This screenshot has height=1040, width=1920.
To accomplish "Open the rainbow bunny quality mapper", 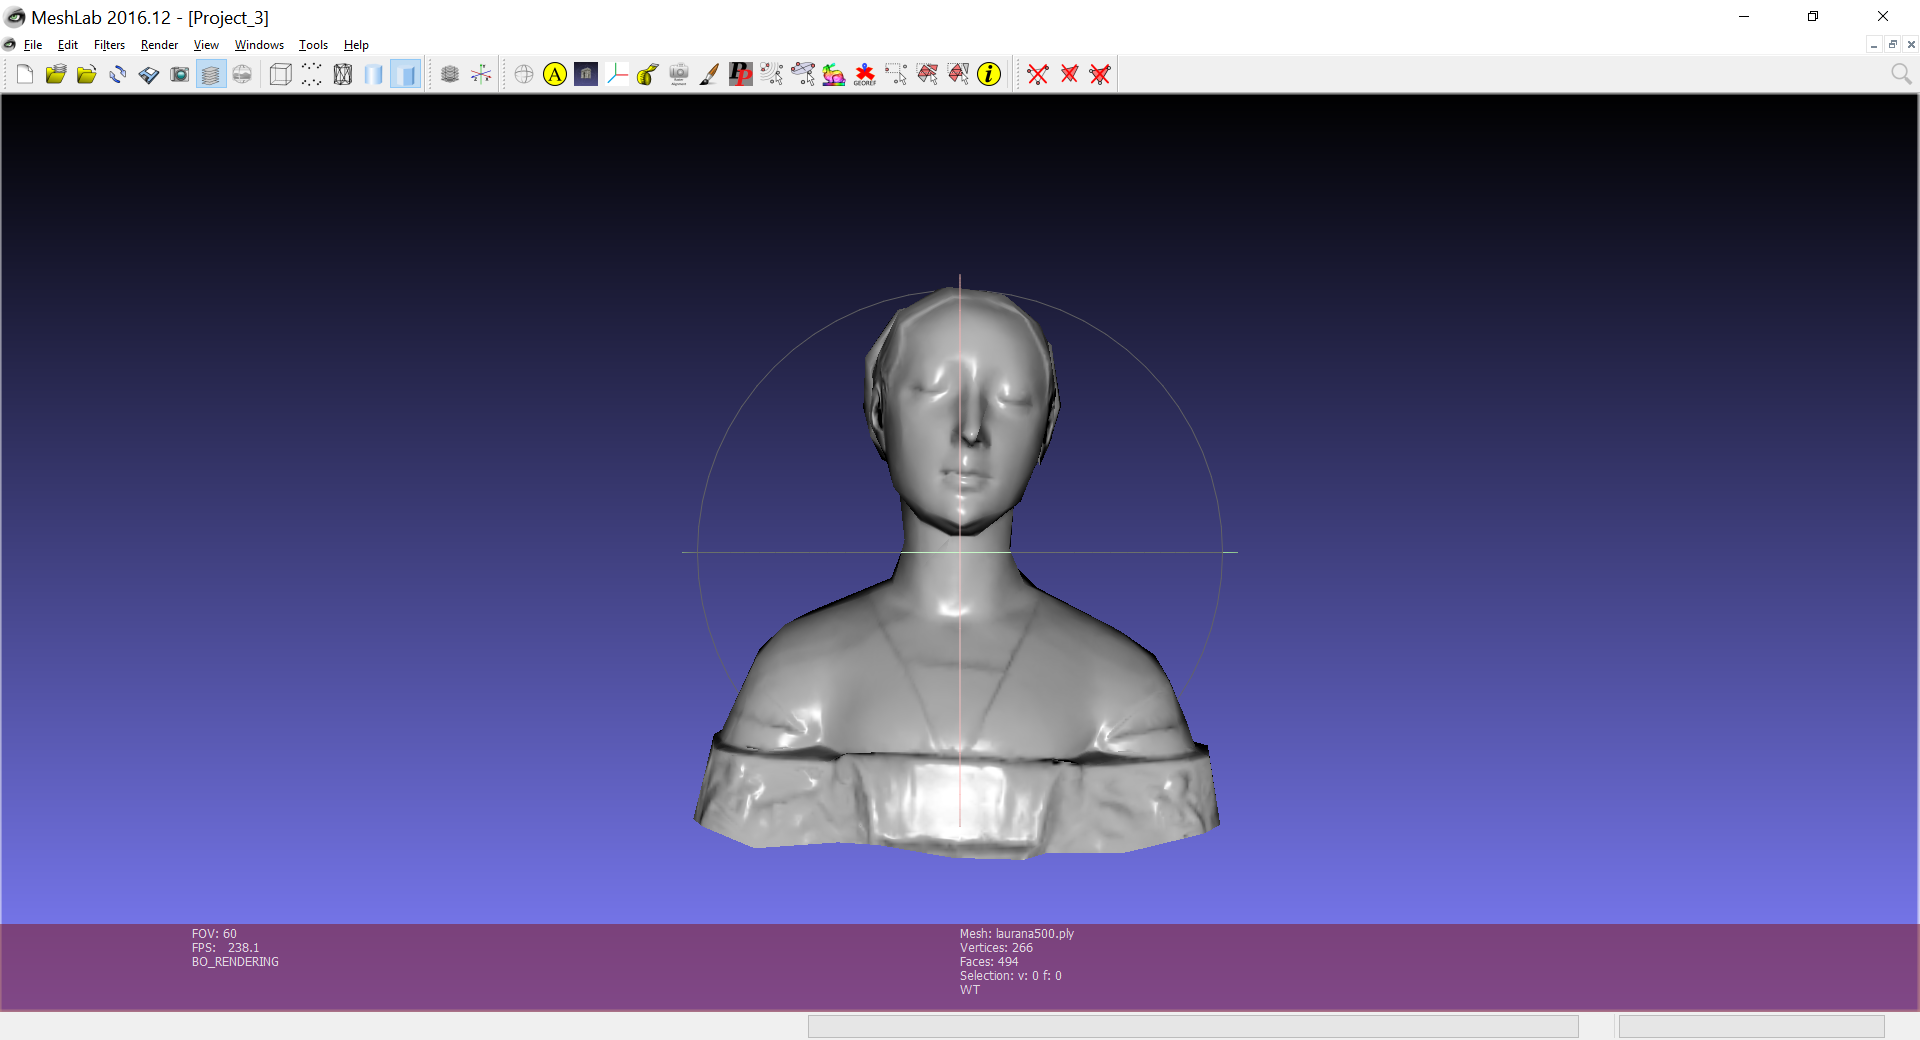I will click(834, 74).
